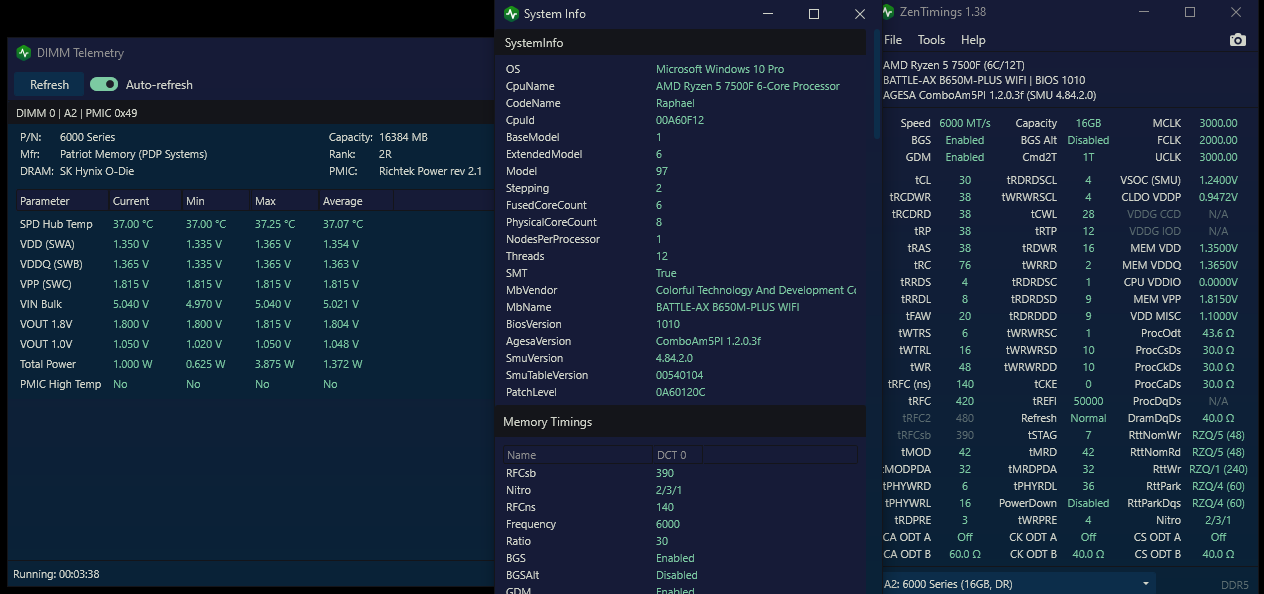Screen dimensions: 1264x594
Task: Click the FCLK 2000.00 value
Action: coord(1218,141)
